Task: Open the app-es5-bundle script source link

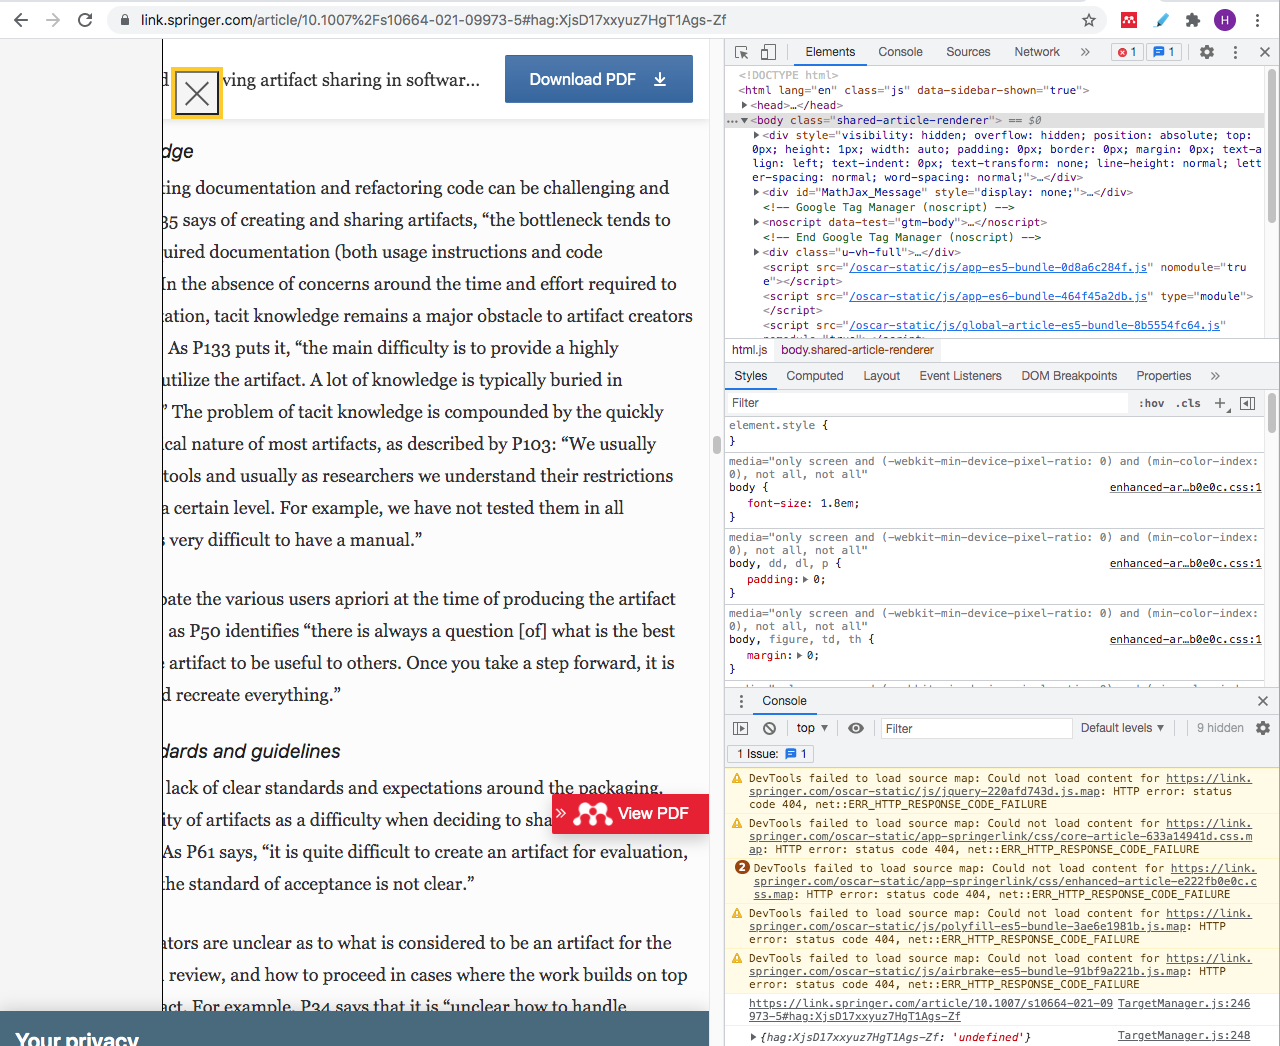Action: 1000,267
